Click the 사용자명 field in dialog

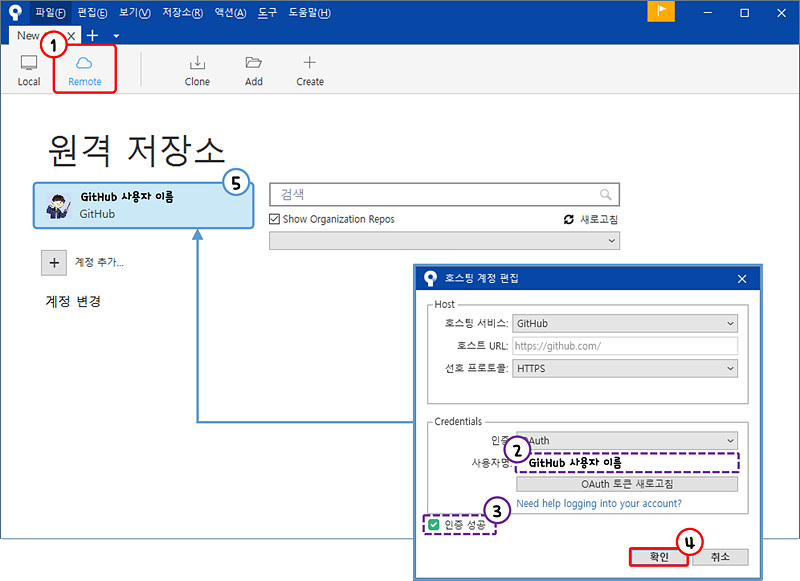628,463
